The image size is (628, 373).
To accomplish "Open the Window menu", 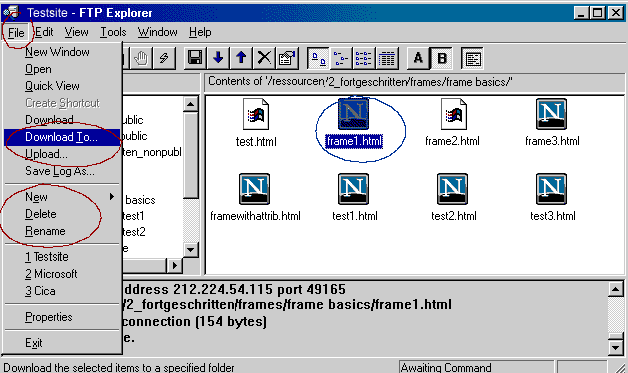I will (157, 32).
